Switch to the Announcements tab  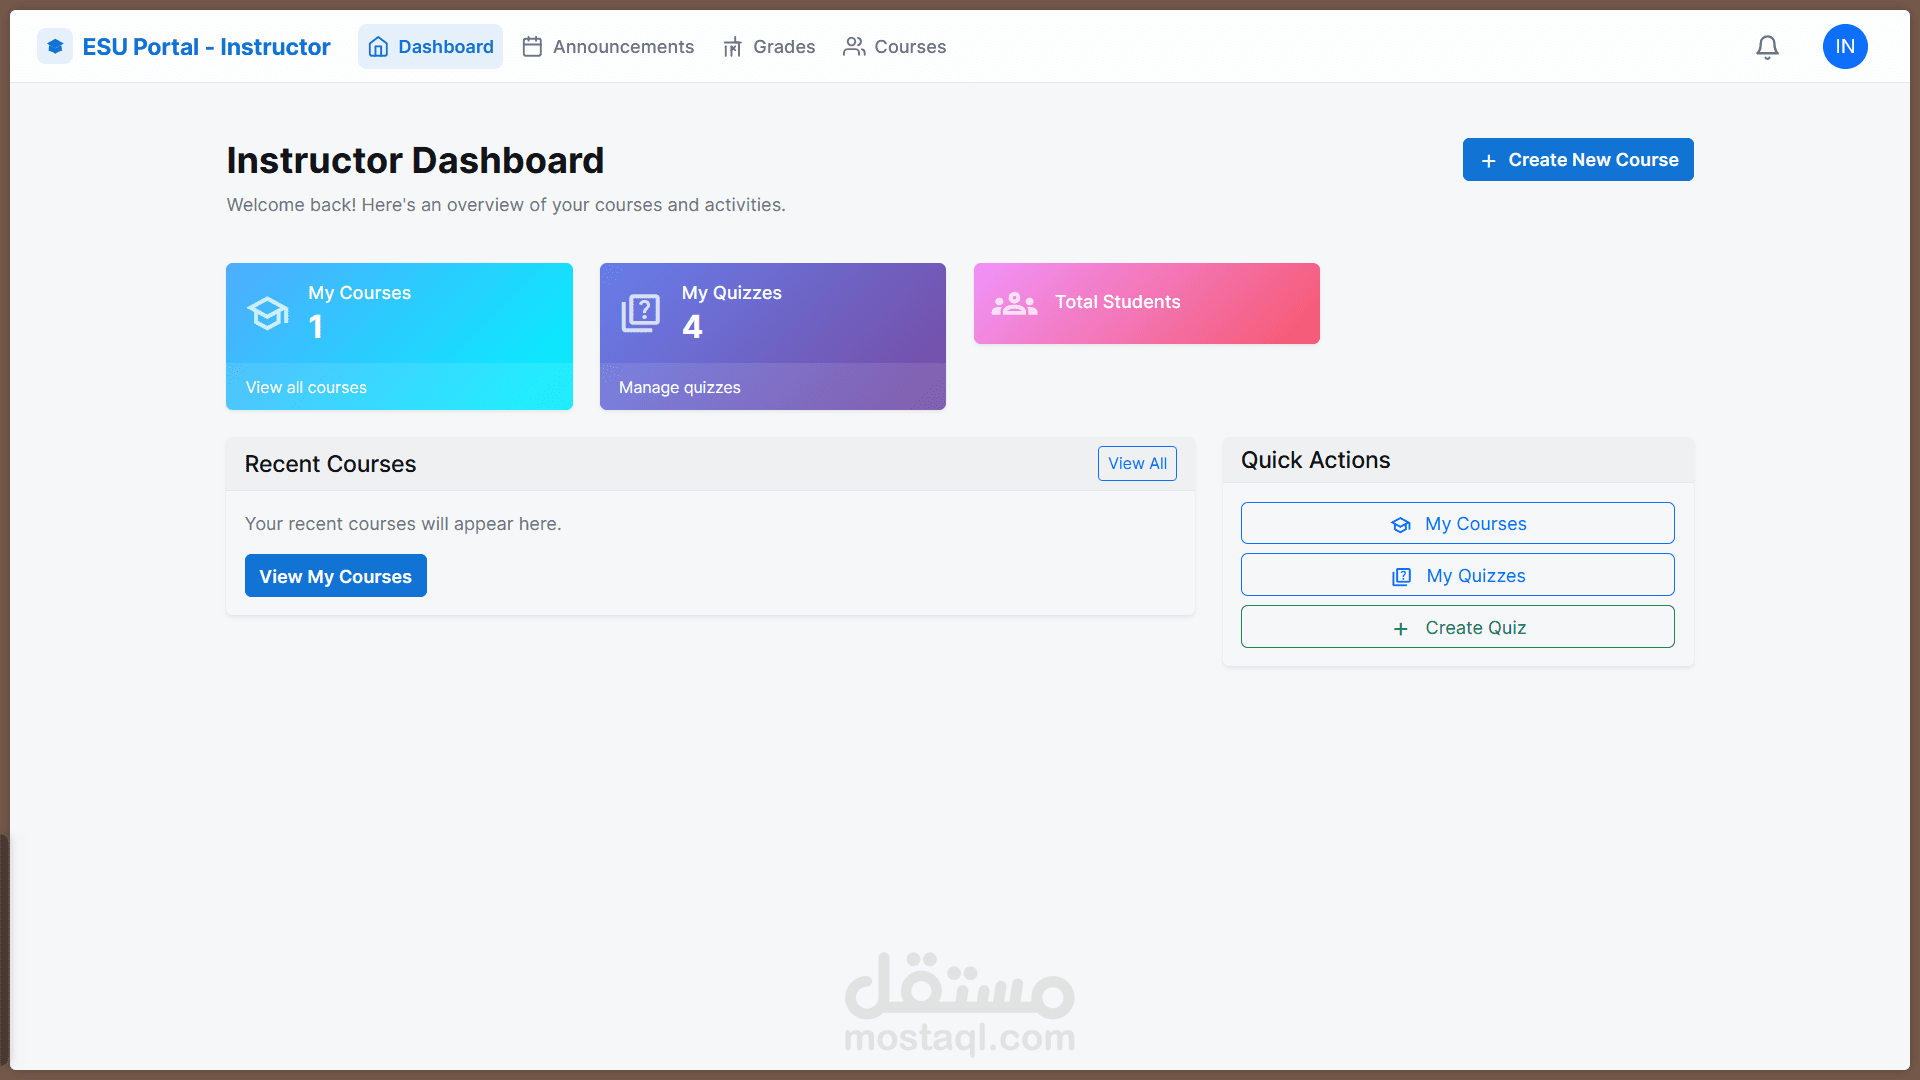pos(623,46)
